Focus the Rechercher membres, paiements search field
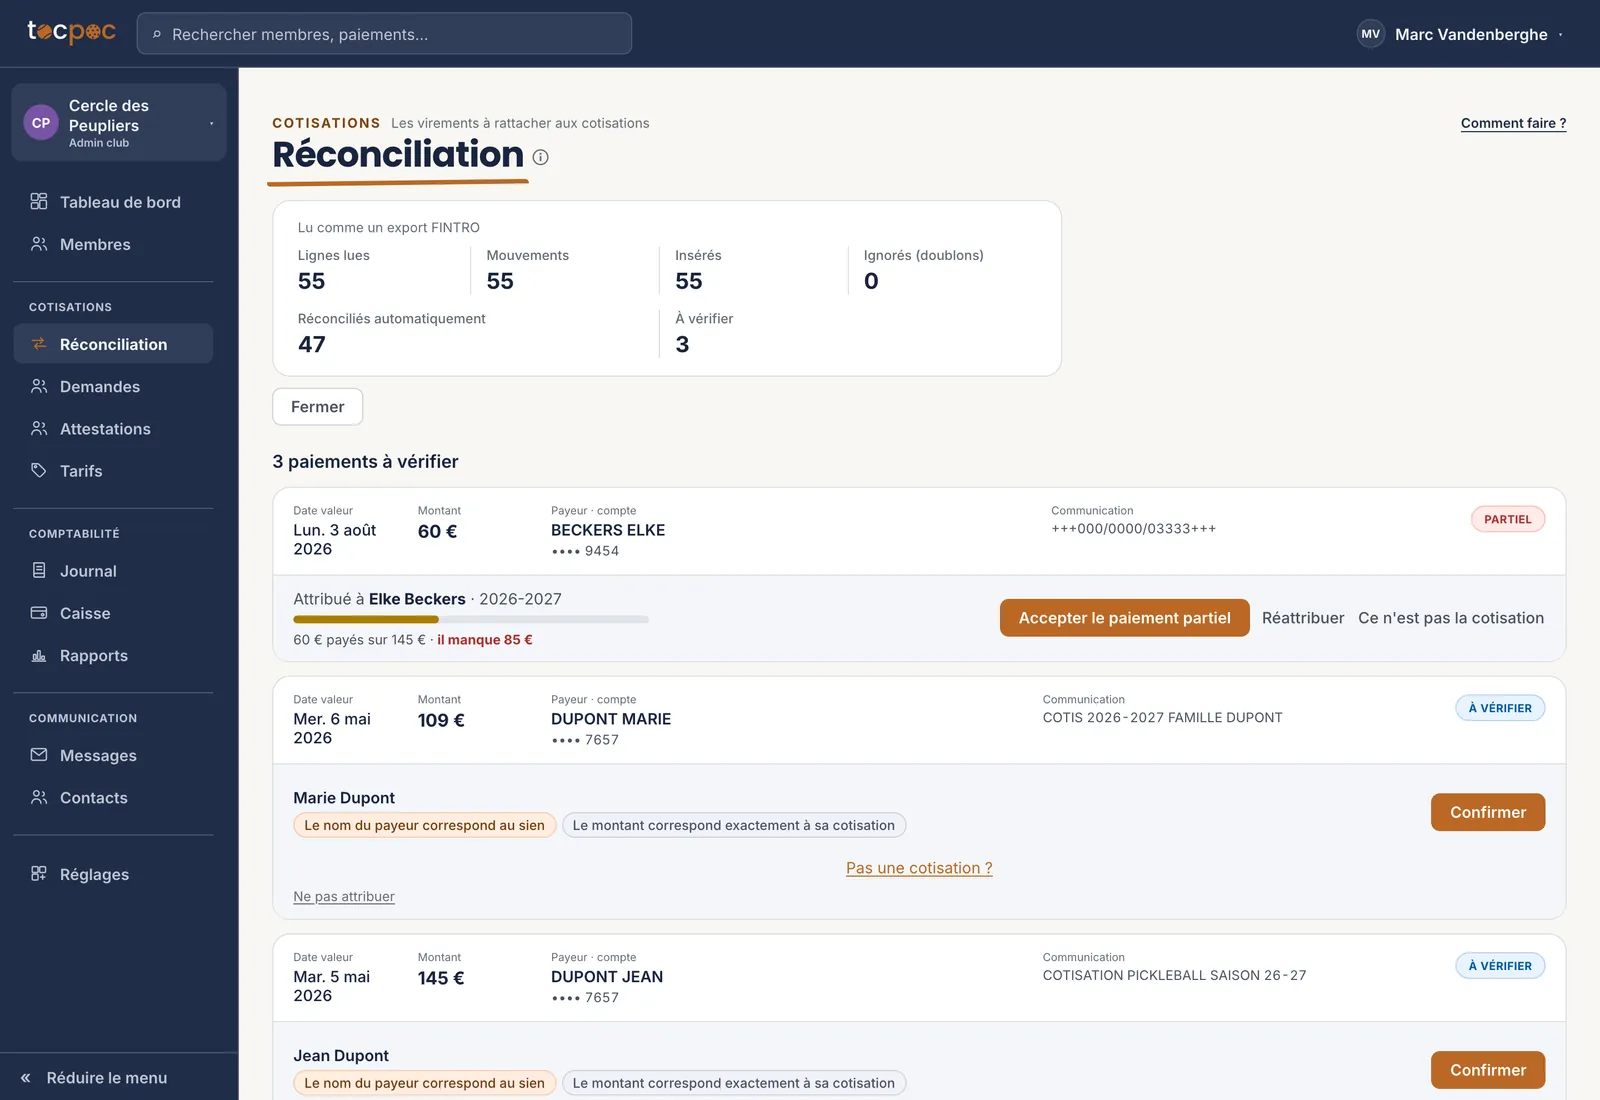 384,34
